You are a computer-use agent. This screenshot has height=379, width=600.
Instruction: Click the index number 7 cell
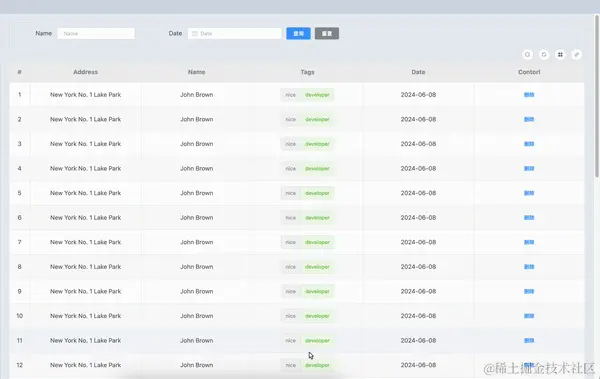(20, 242)
